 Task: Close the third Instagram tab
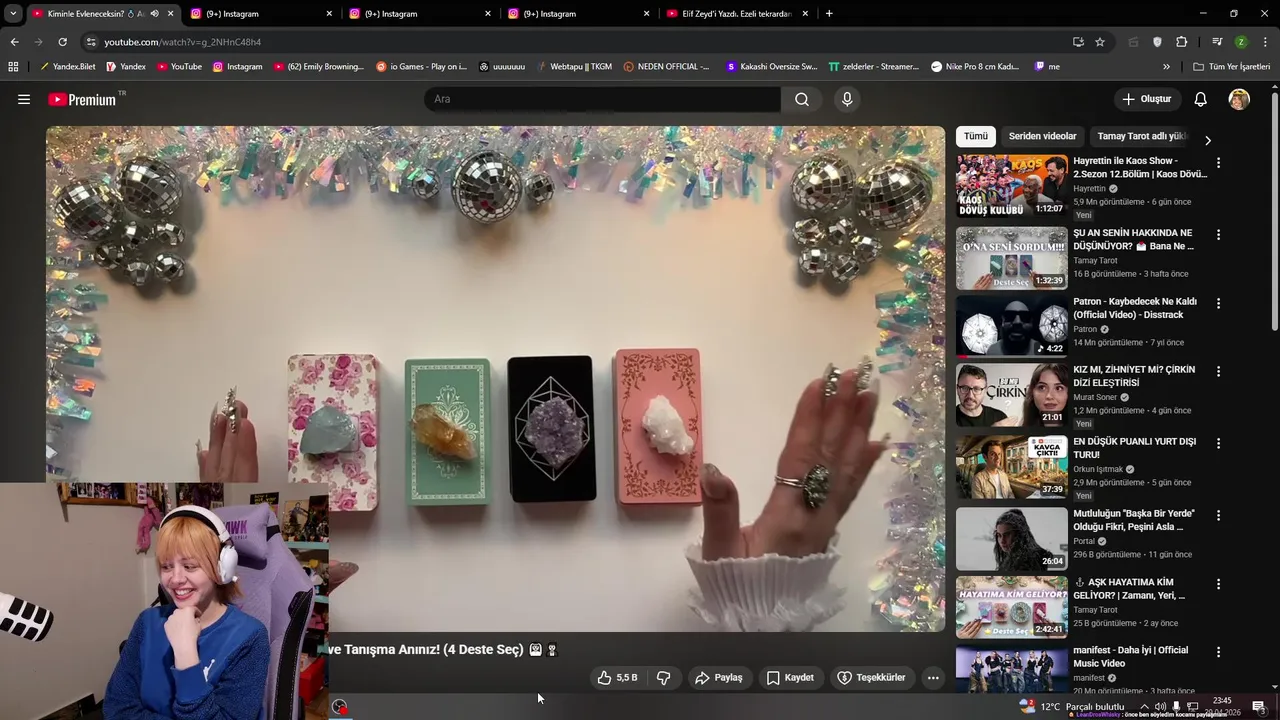point(646,14)
